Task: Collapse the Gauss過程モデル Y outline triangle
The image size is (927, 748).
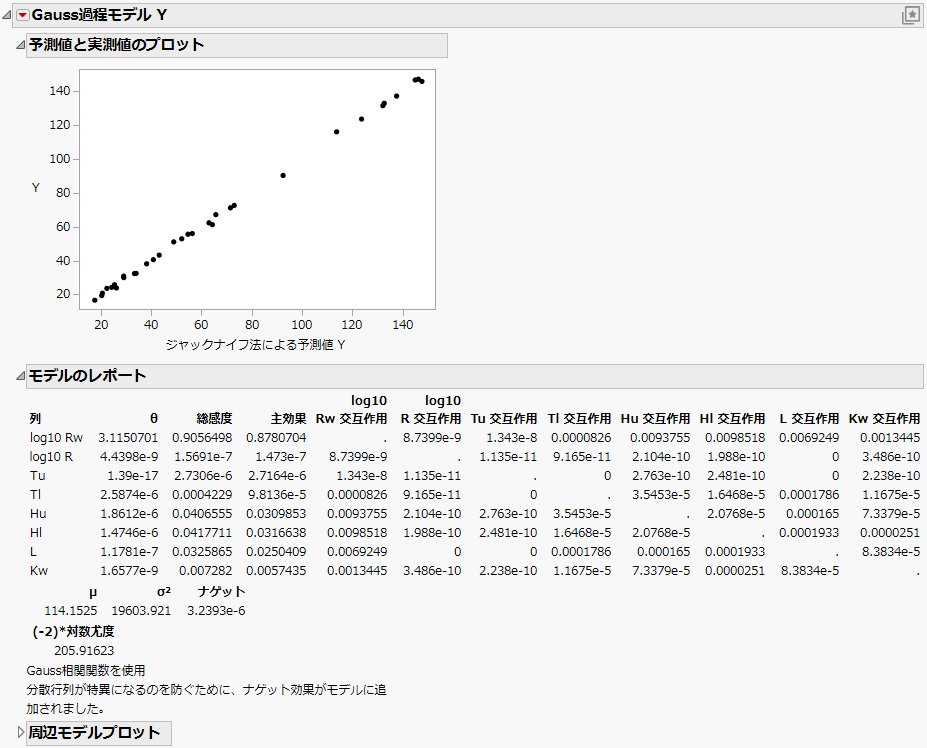Action: (x=8, y=15)
